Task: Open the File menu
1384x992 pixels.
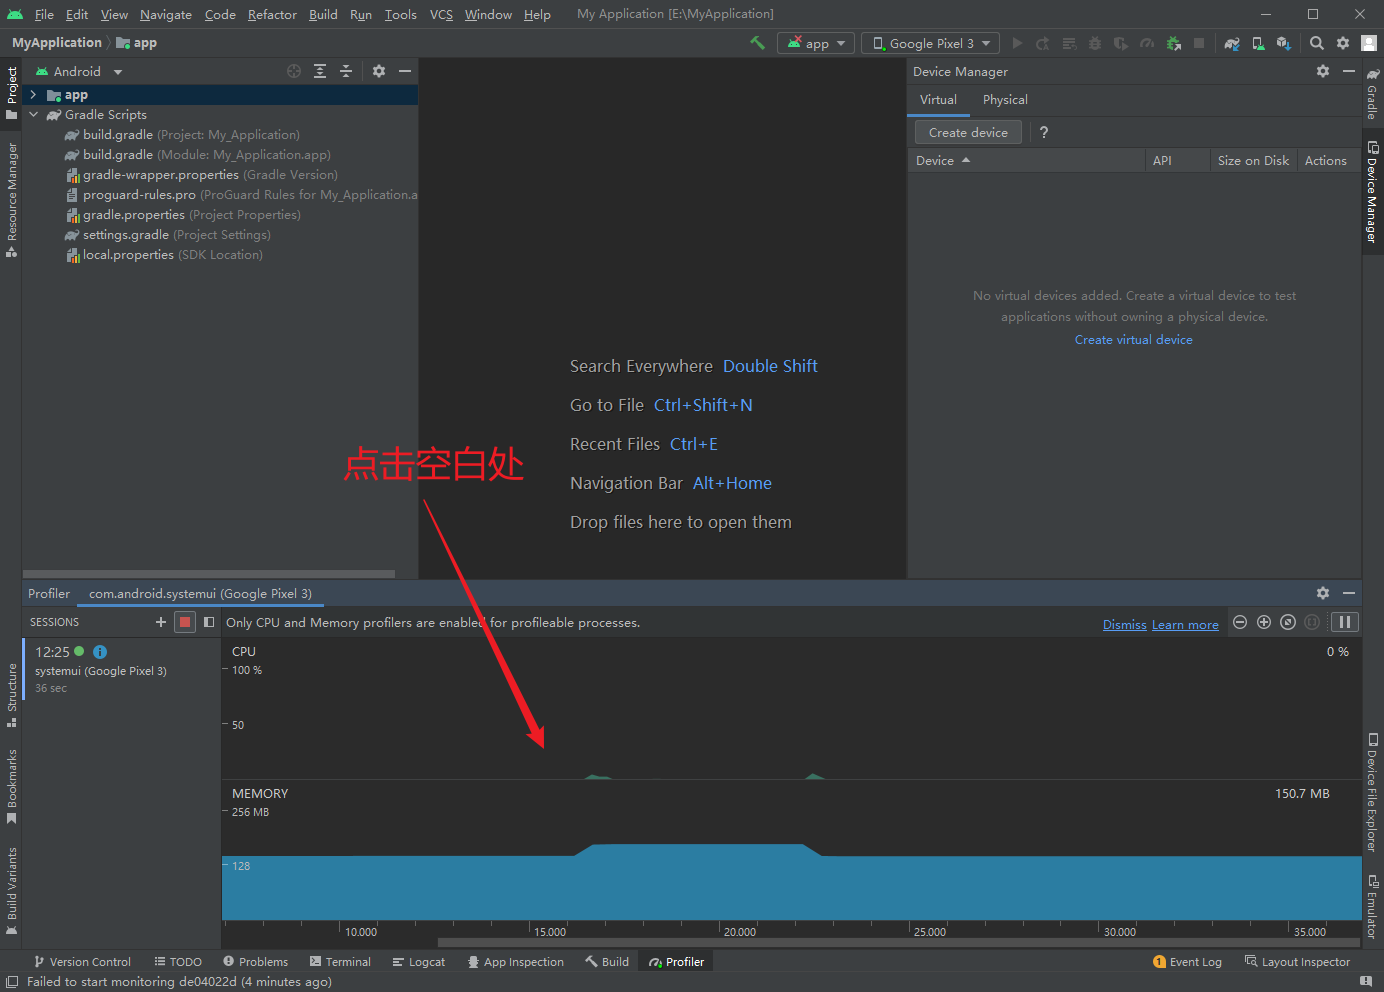Action: tap(44, 14)
